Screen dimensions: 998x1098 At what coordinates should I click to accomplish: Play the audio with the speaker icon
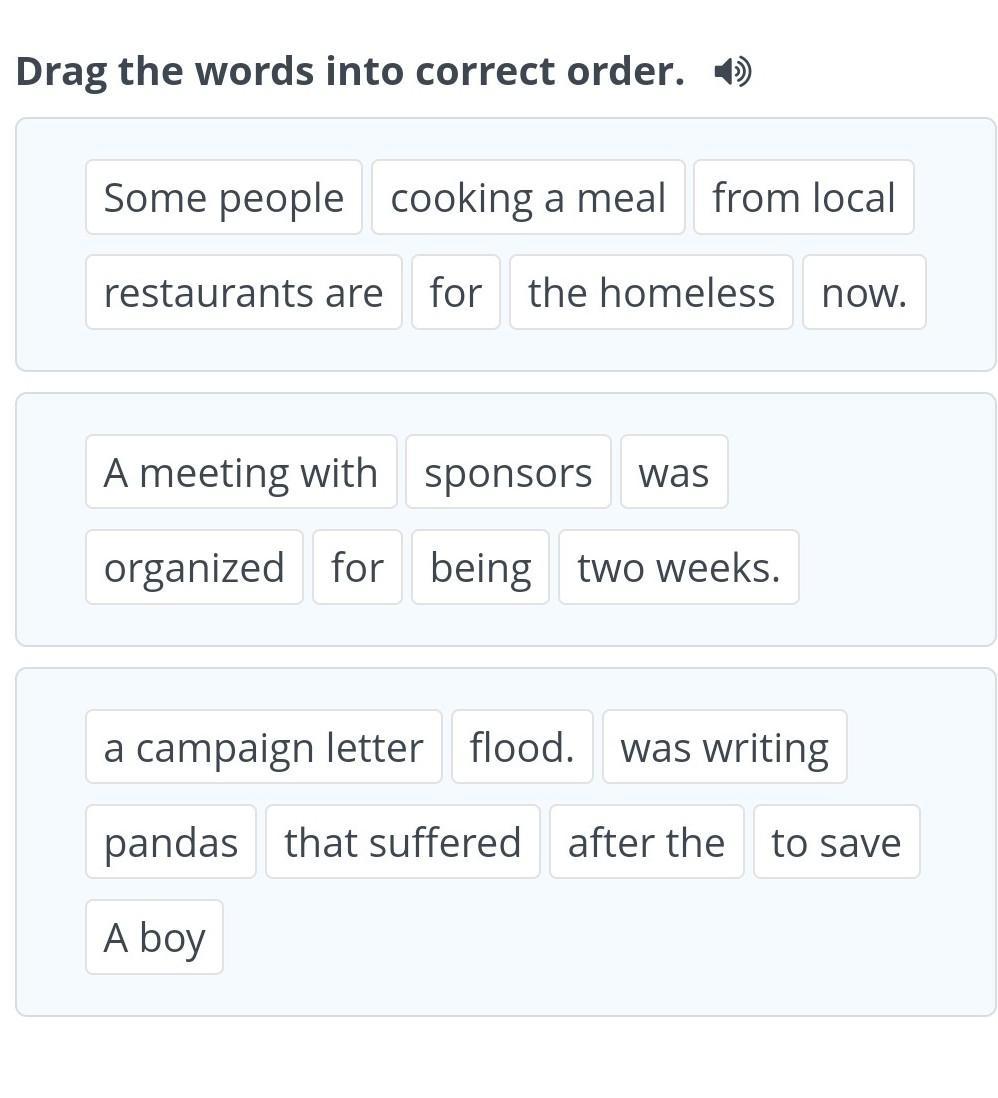pyautogui.click(x=732, y=72)
